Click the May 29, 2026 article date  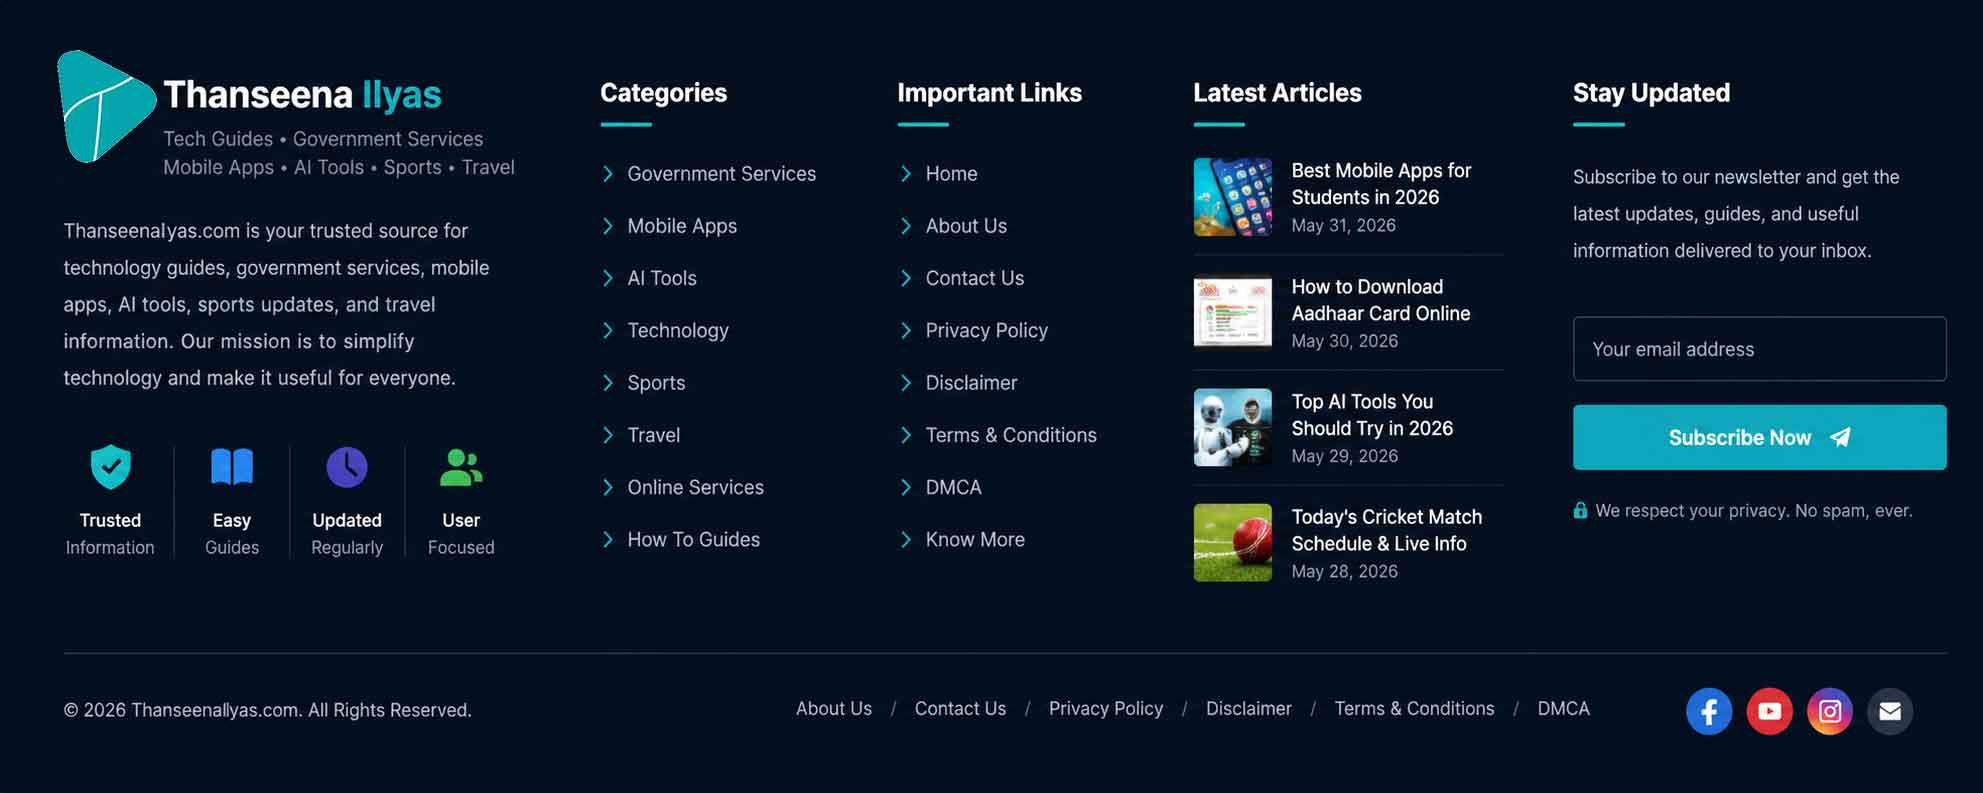[1344, 457]
